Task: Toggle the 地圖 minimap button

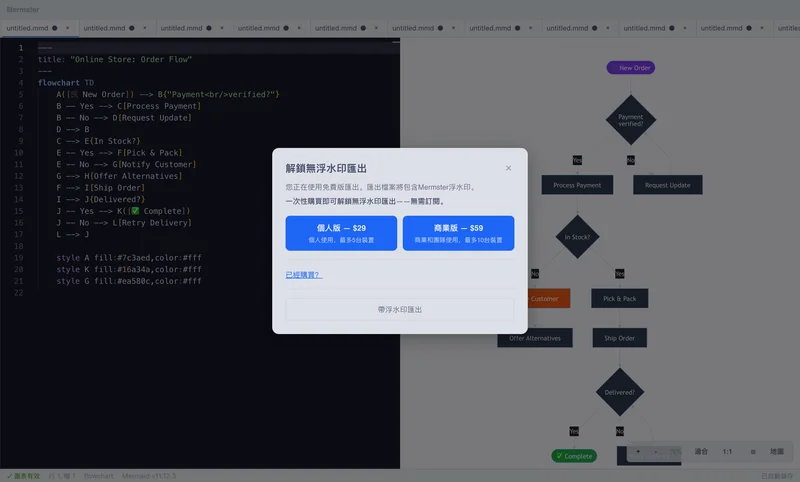Action: (777, 451)
